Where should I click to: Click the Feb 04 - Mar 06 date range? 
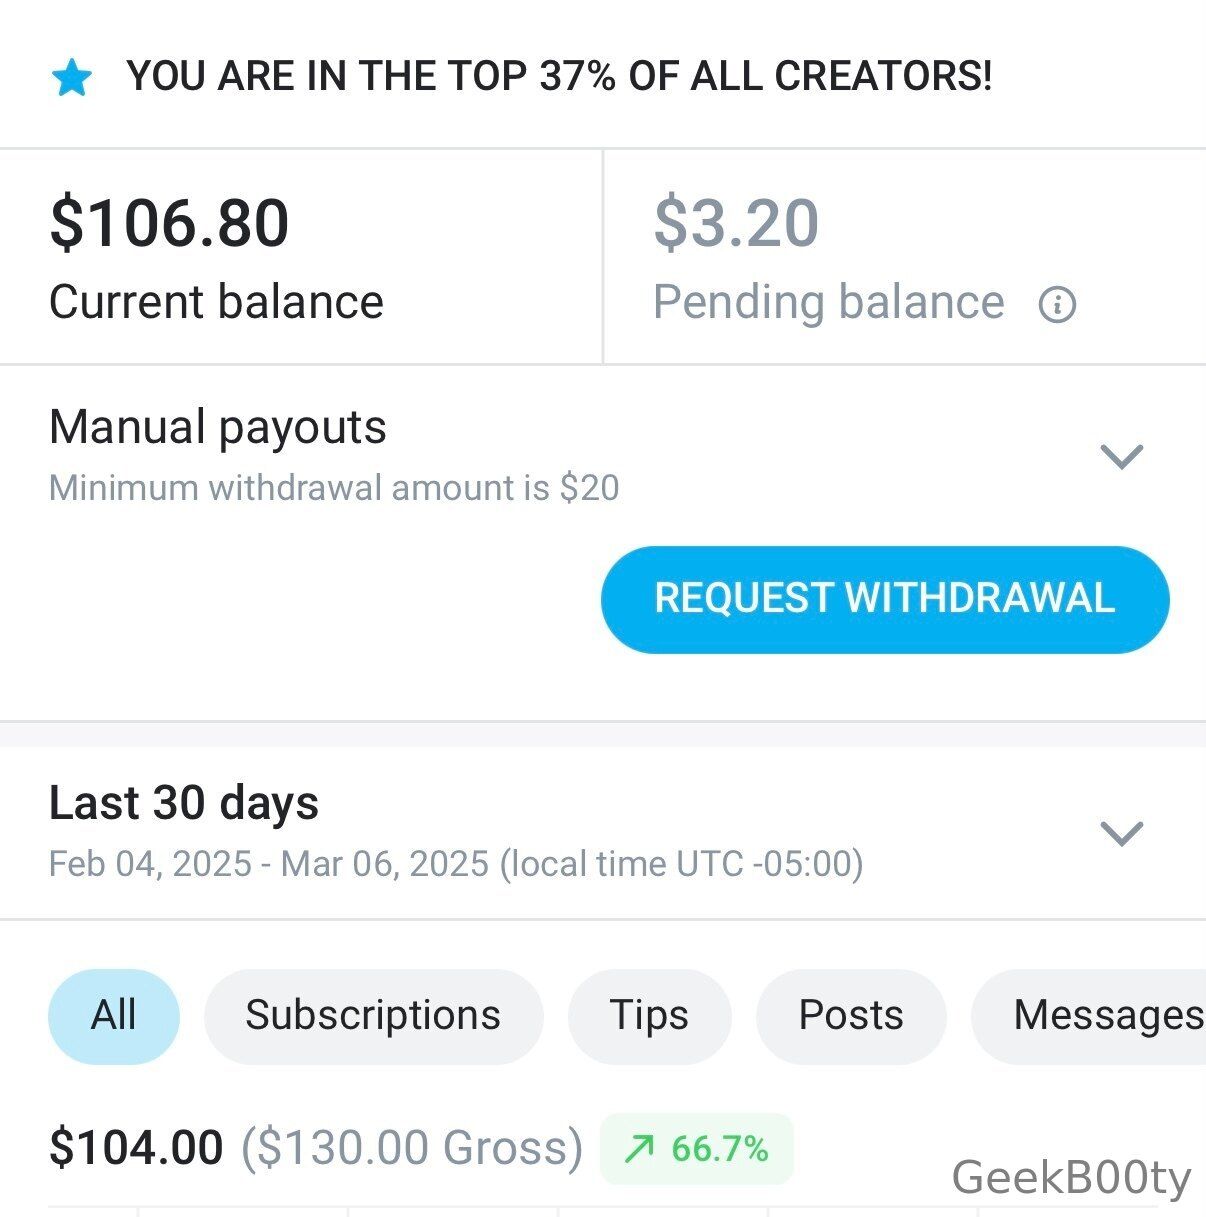click(455, 864)
